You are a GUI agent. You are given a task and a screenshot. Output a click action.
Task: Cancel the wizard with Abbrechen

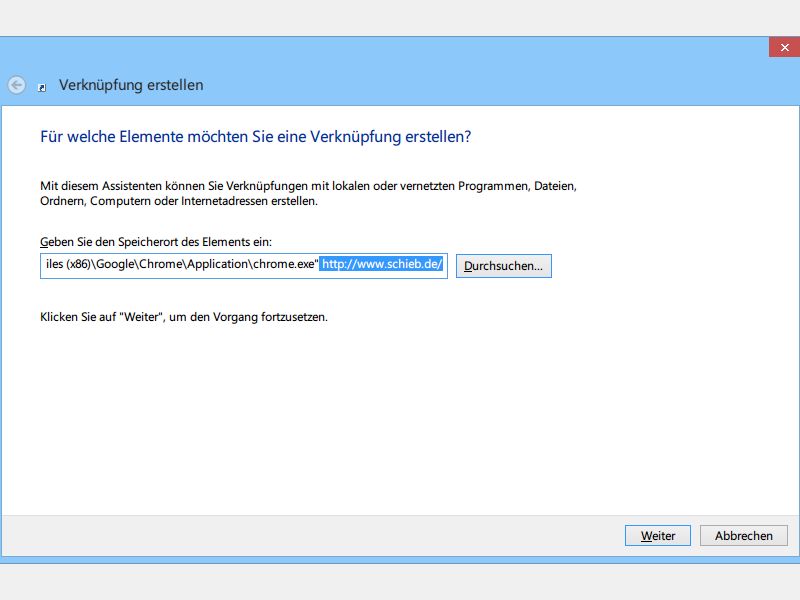743,536
